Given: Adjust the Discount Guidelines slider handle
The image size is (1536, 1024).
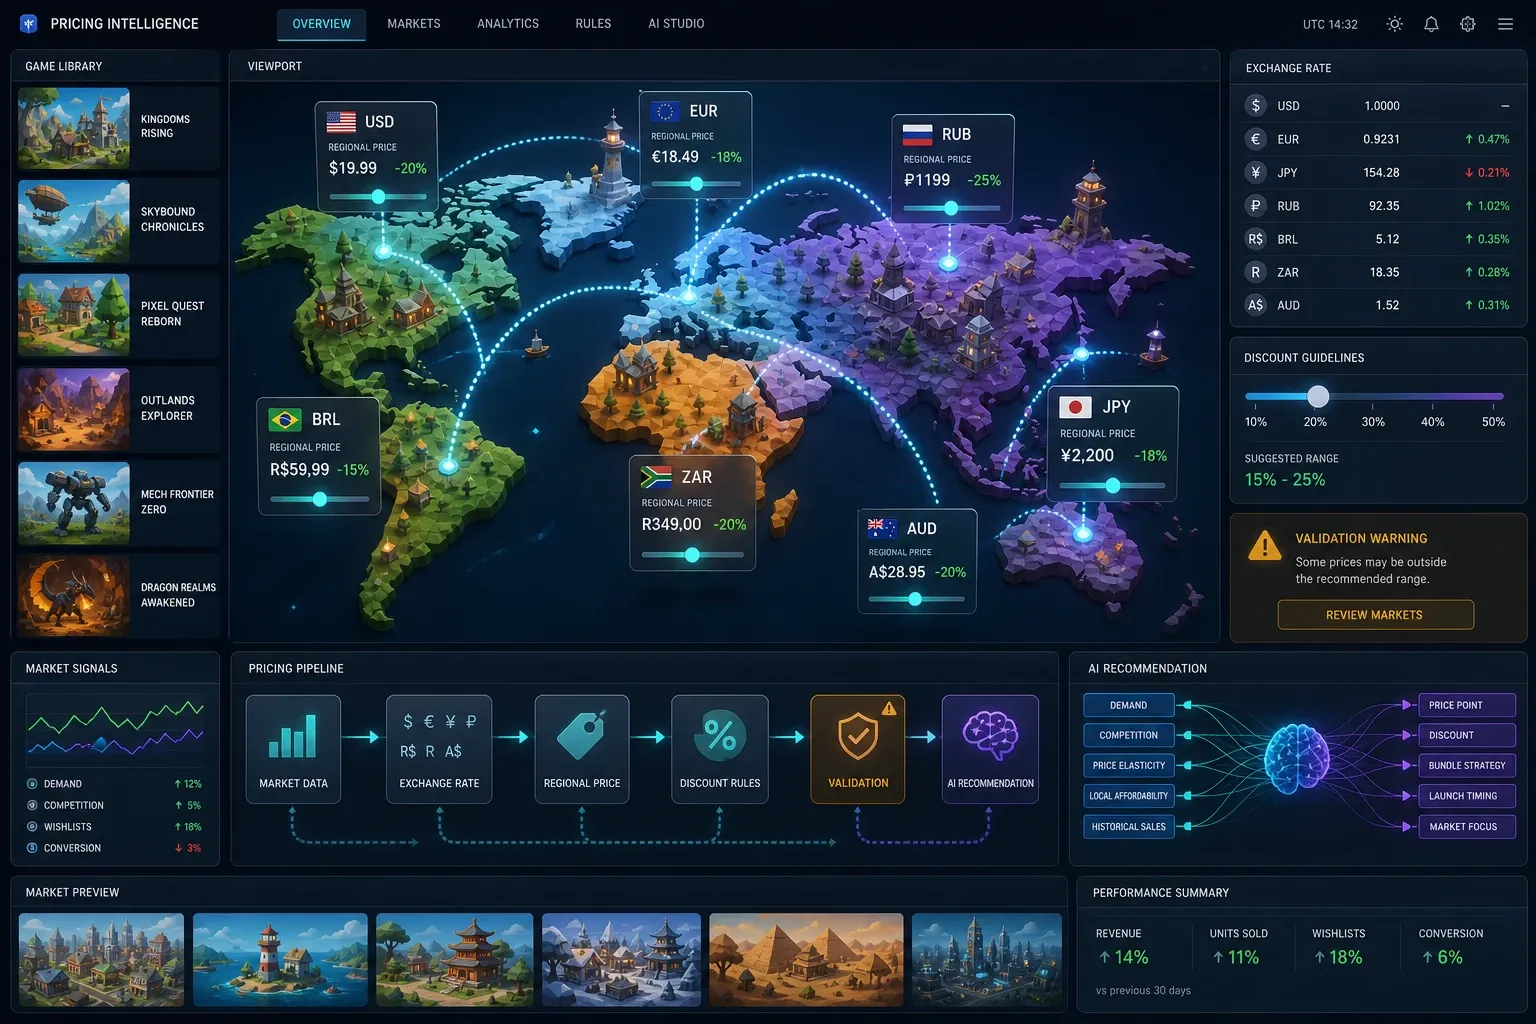Looking at the screenshot, I should pyautogui.click(x=1318, y=396).
